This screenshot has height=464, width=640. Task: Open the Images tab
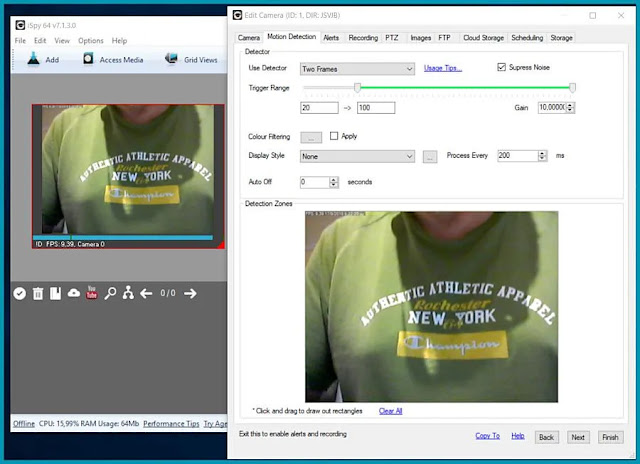(x=420, y=38)
